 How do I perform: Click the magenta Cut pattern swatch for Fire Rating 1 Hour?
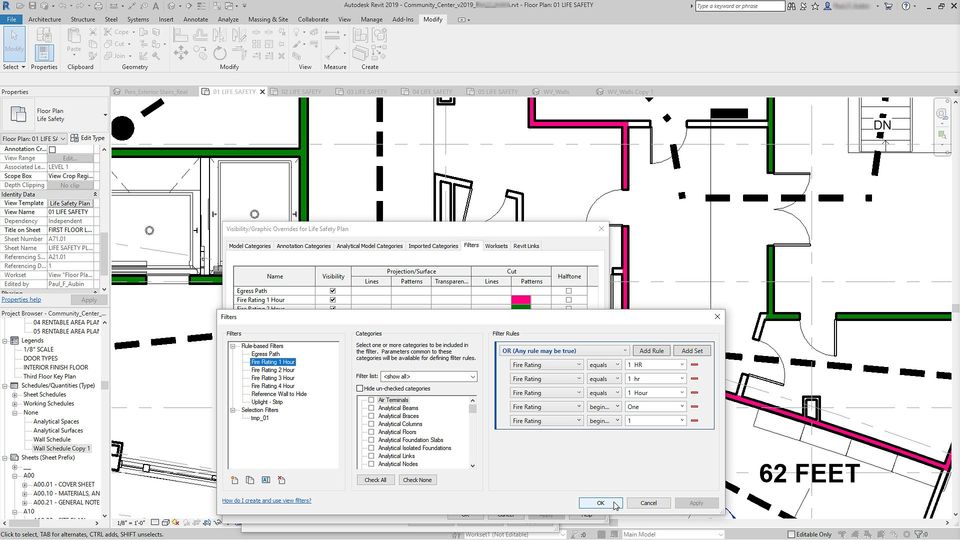click(521, 300)
